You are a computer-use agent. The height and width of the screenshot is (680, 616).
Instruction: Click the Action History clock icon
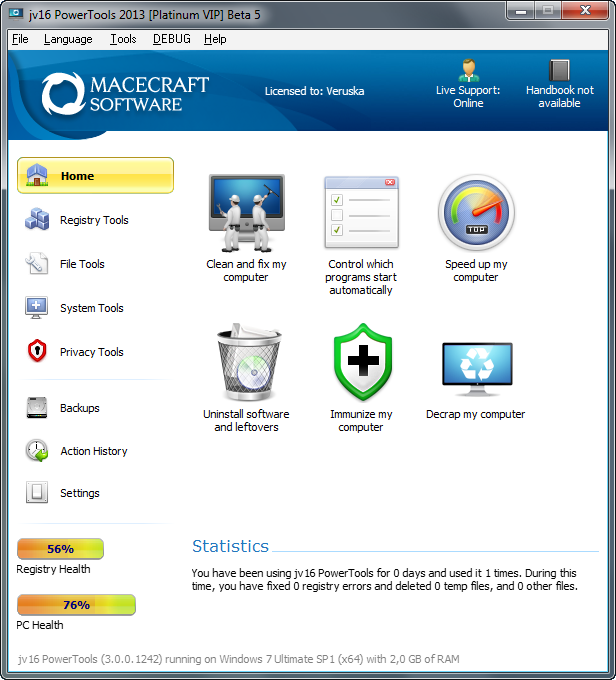click(x=37, y=451)
